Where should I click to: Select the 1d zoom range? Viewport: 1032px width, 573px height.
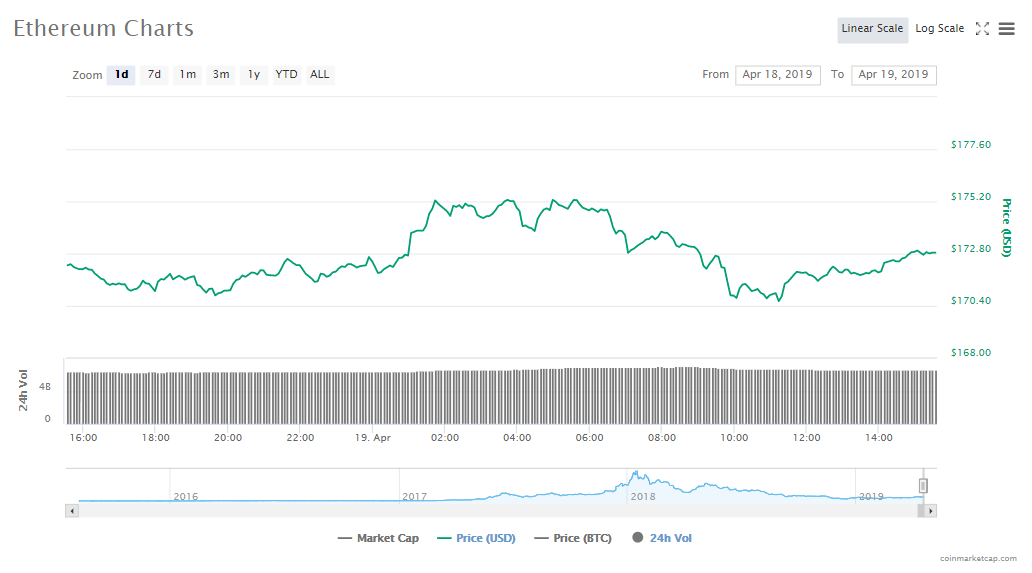pos(121,75)
